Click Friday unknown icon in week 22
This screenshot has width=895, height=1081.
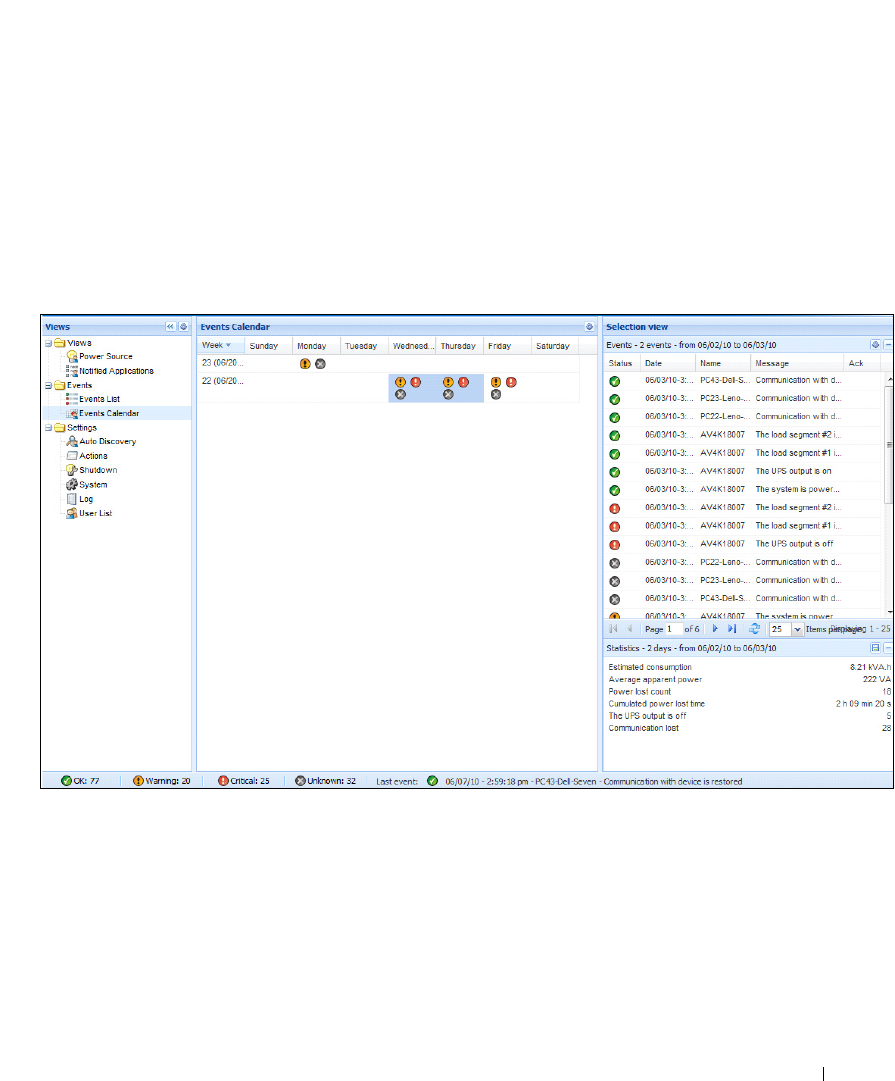point(496,395)
